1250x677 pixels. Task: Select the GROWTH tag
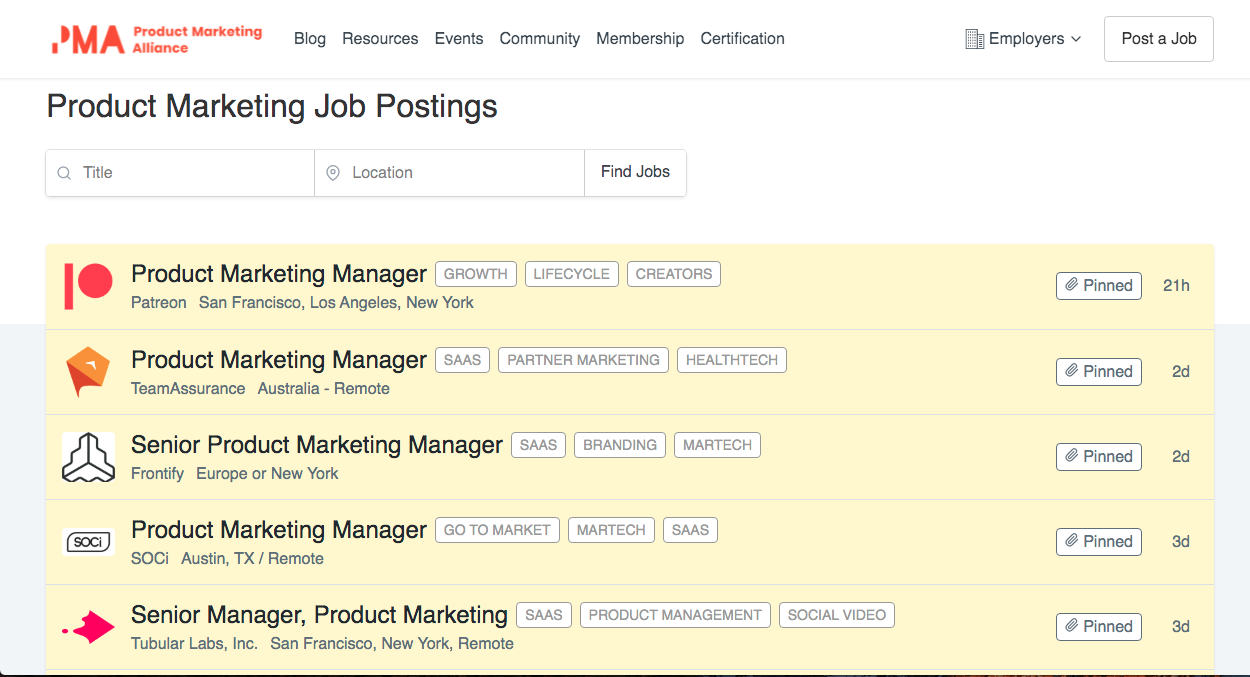476,274
